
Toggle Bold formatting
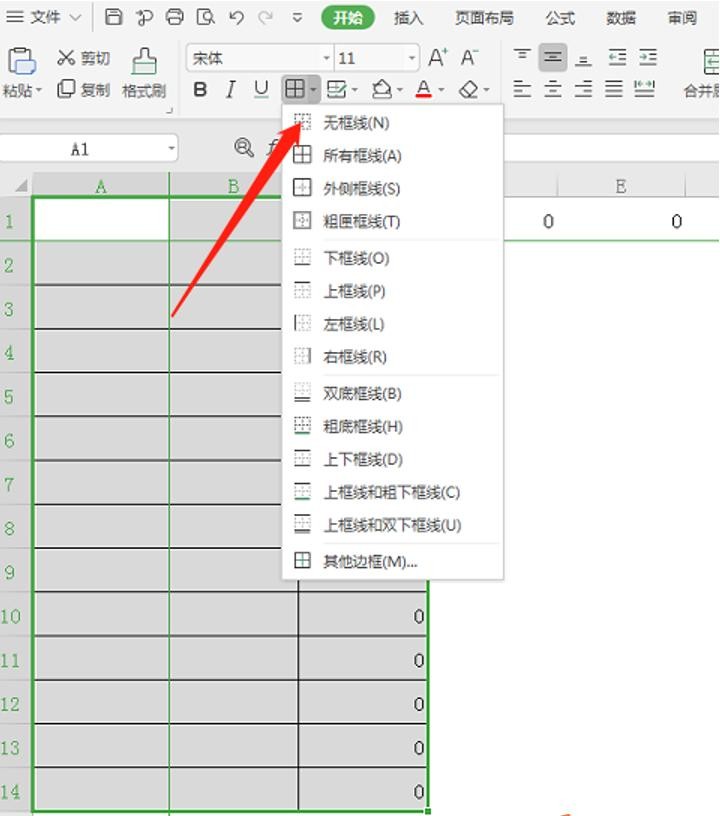pyautogui.click(x=200, y=90)
